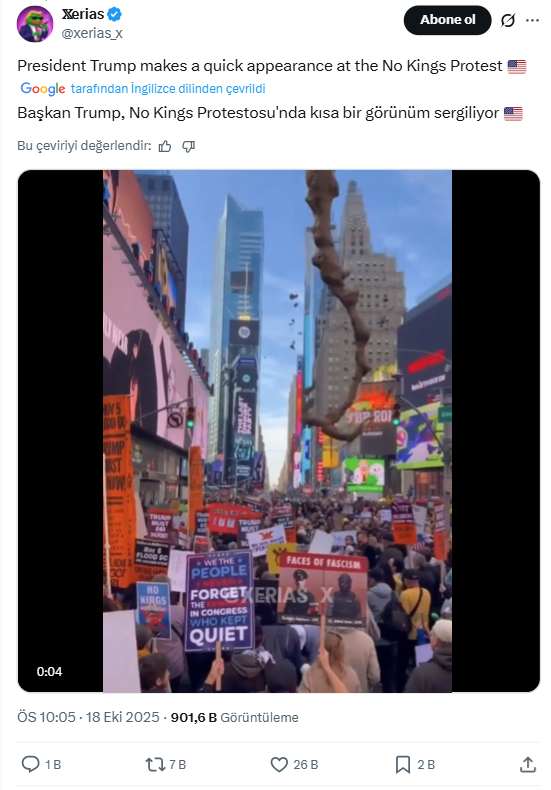
Task: Click the 0:04 video duration label
Action: pyautogui.click(x=49, y=672)
